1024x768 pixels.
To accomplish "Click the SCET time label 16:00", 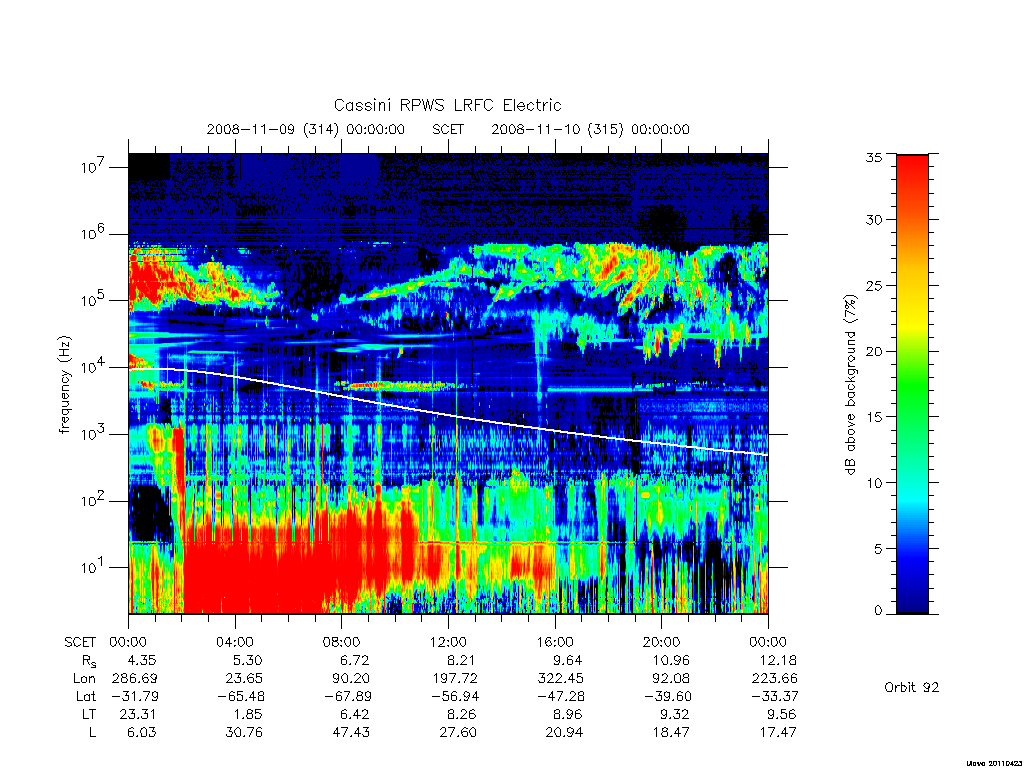I will 555,642.
